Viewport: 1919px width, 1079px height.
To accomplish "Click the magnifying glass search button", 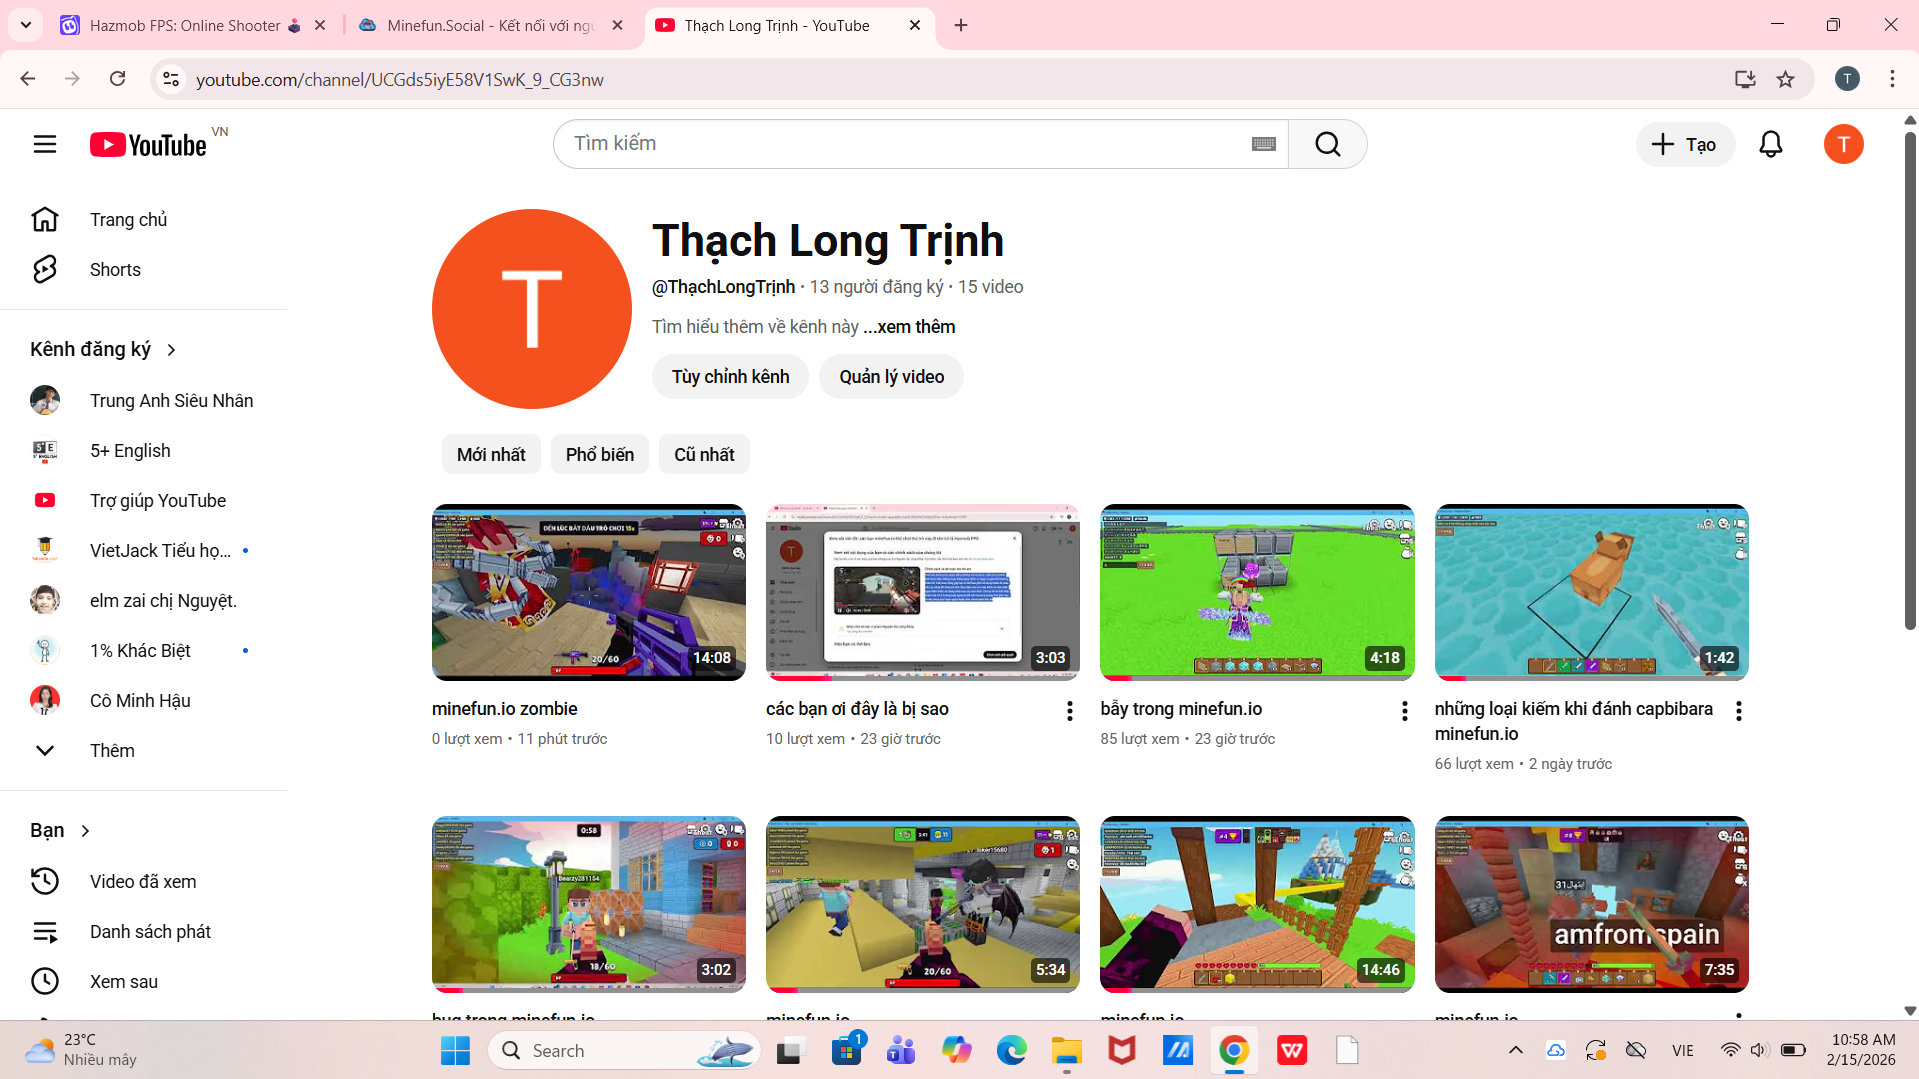I will point(1327,144).
